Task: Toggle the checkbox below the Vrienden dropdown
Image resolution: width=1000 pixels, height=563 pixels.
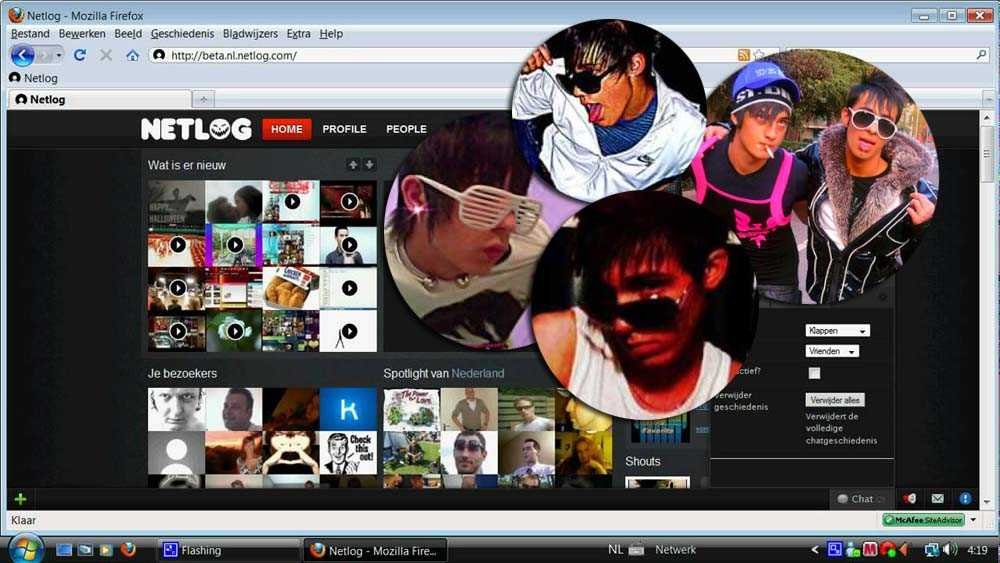Action: tap(814, 374)
